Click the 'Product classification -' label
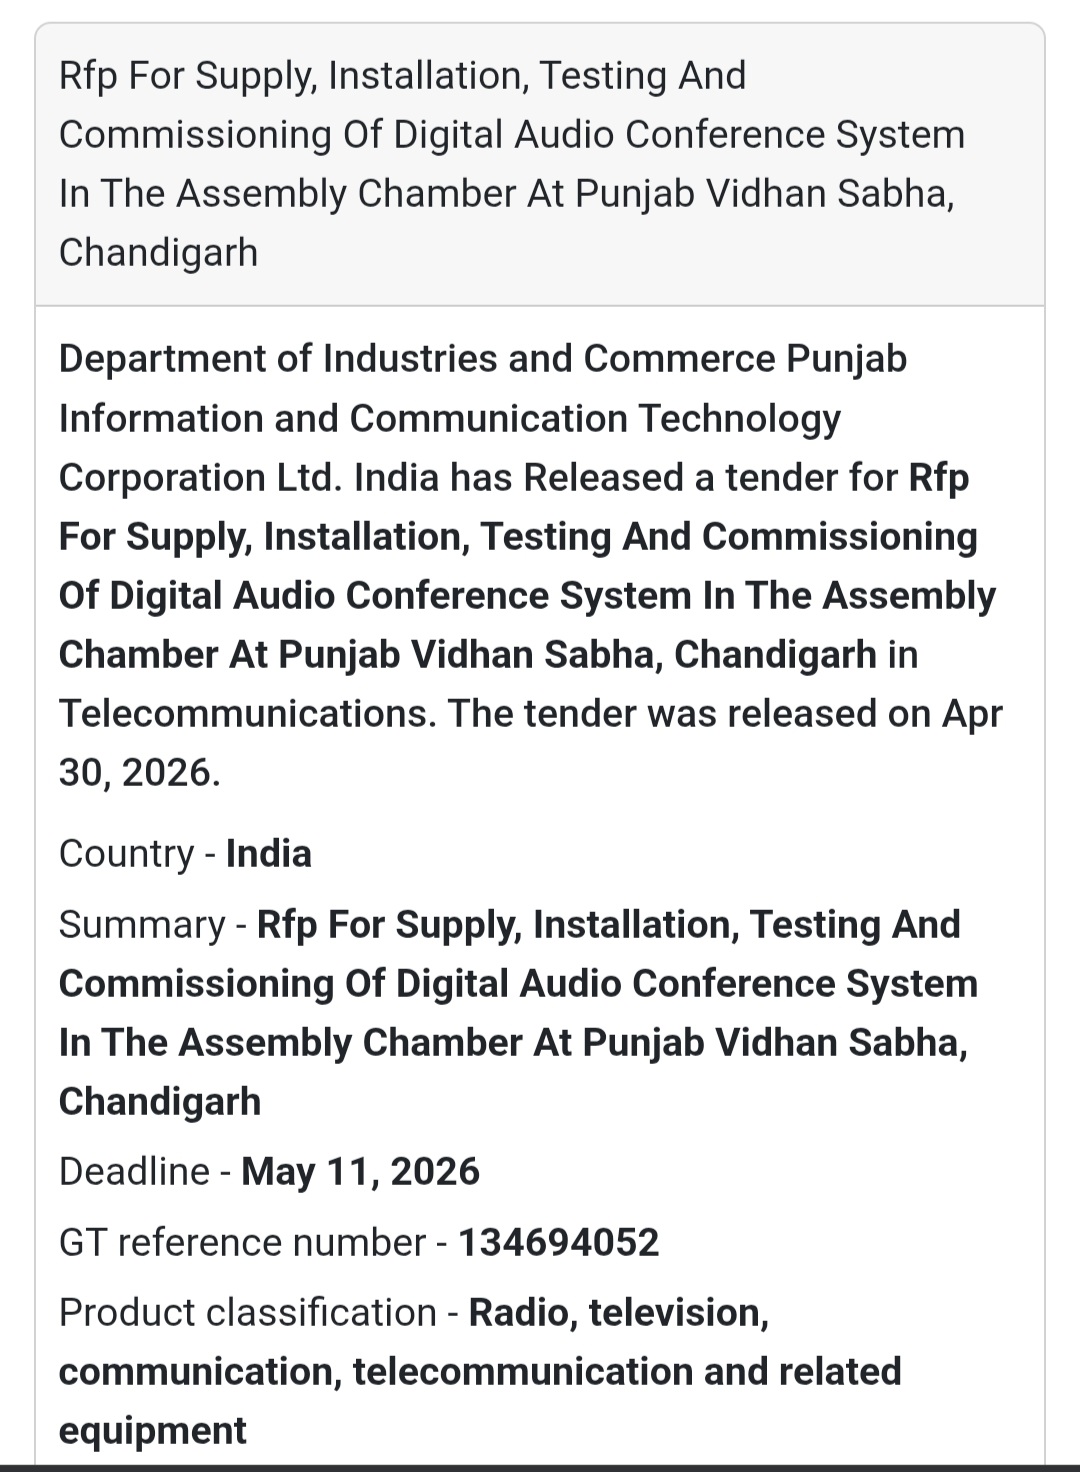1080x1472 pixels. point(259,1313)
